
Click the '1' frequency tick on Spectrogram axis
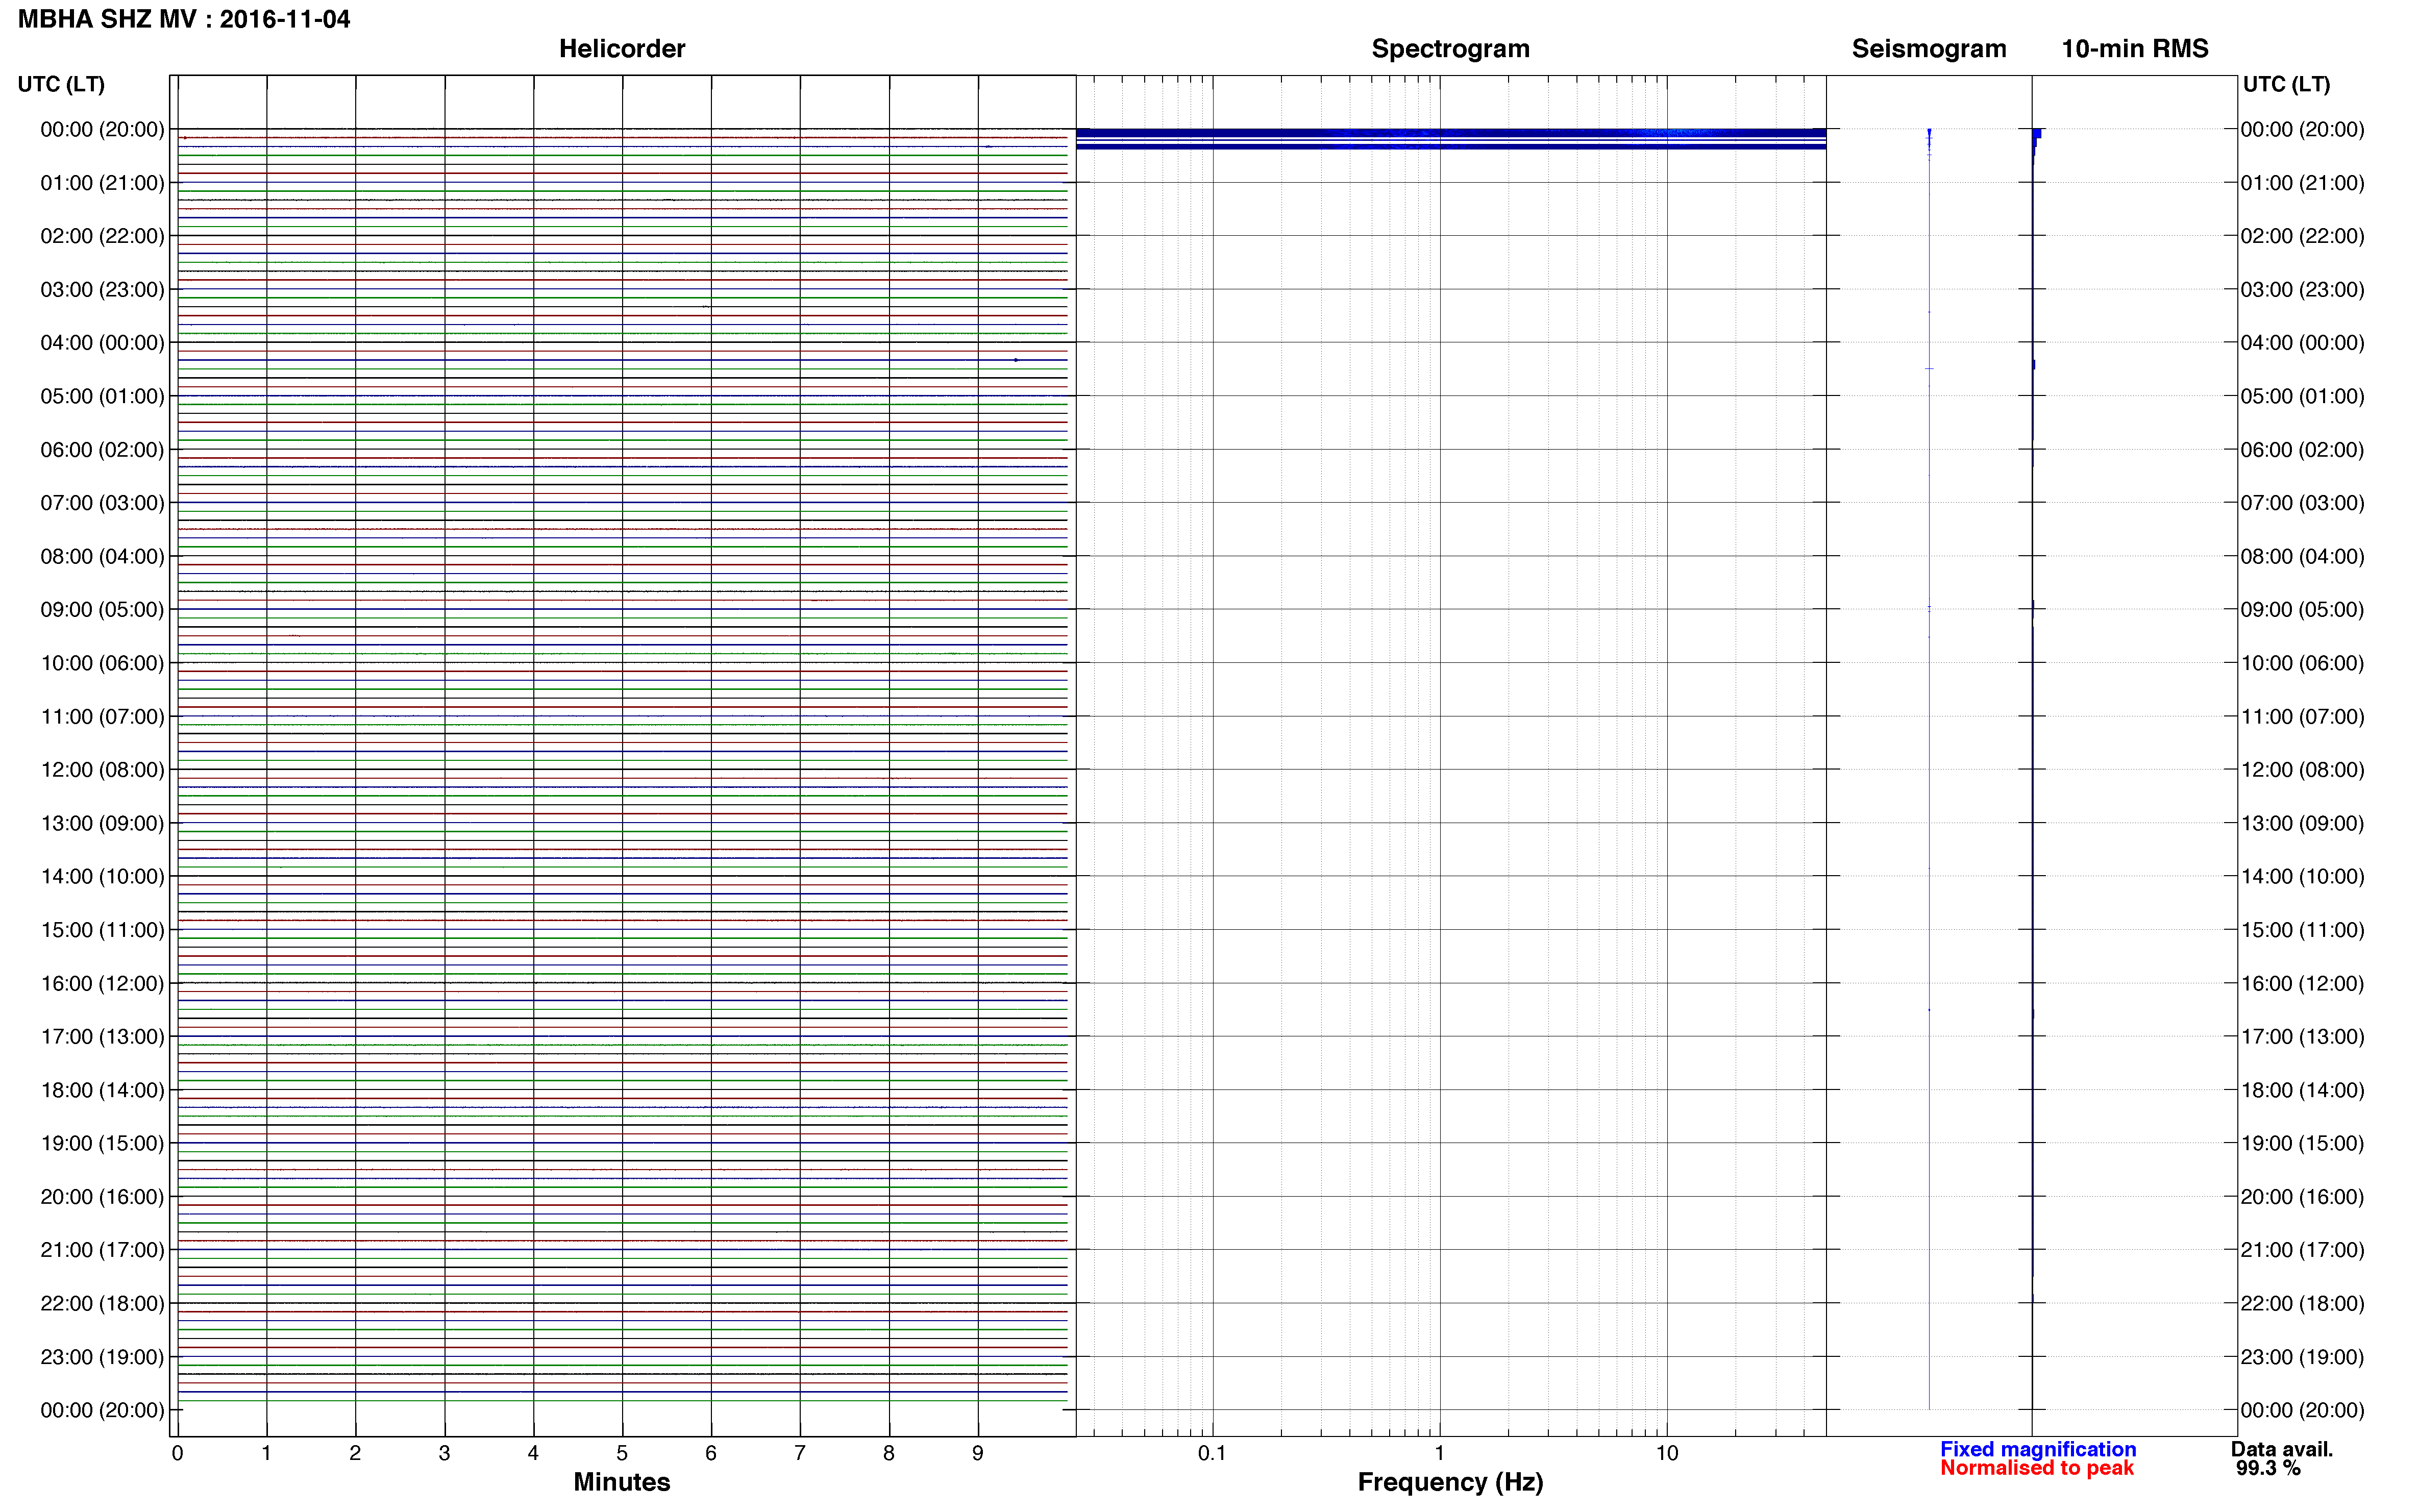(1439, 1453)
